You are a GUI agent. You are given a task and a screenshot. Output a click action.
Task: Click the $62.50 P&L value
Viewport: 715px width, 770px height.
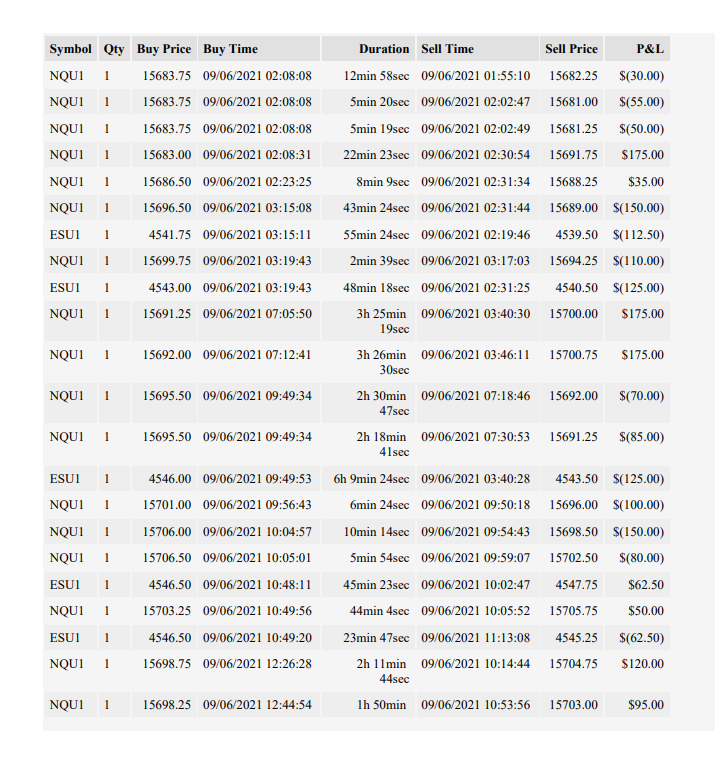646,585
